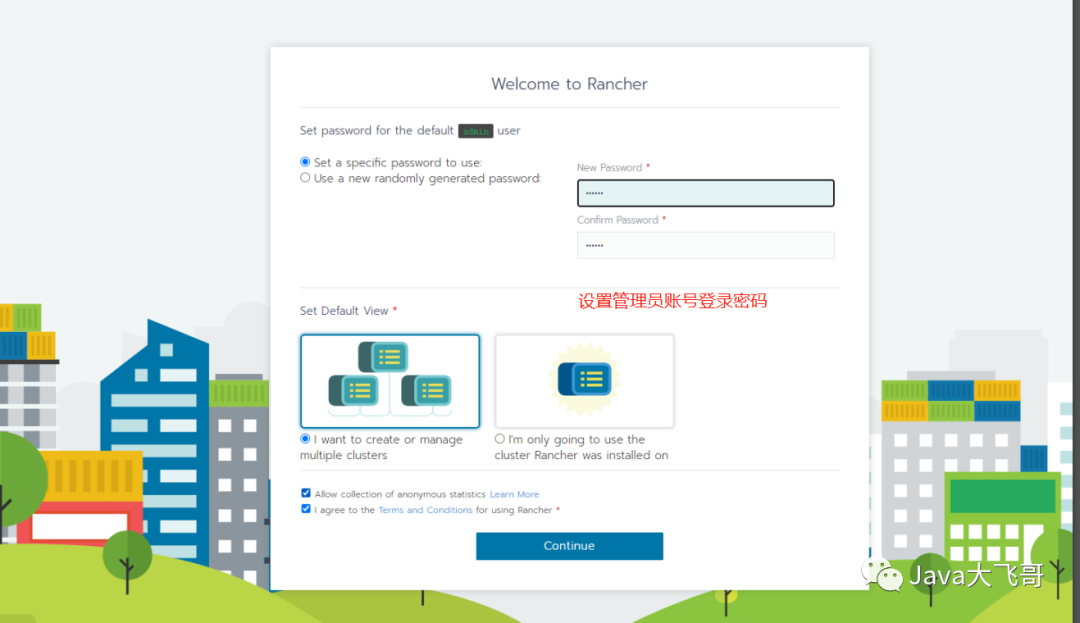The image size is (1080, 623).
Task: Click the Continue button
Action: pos(569,546)
